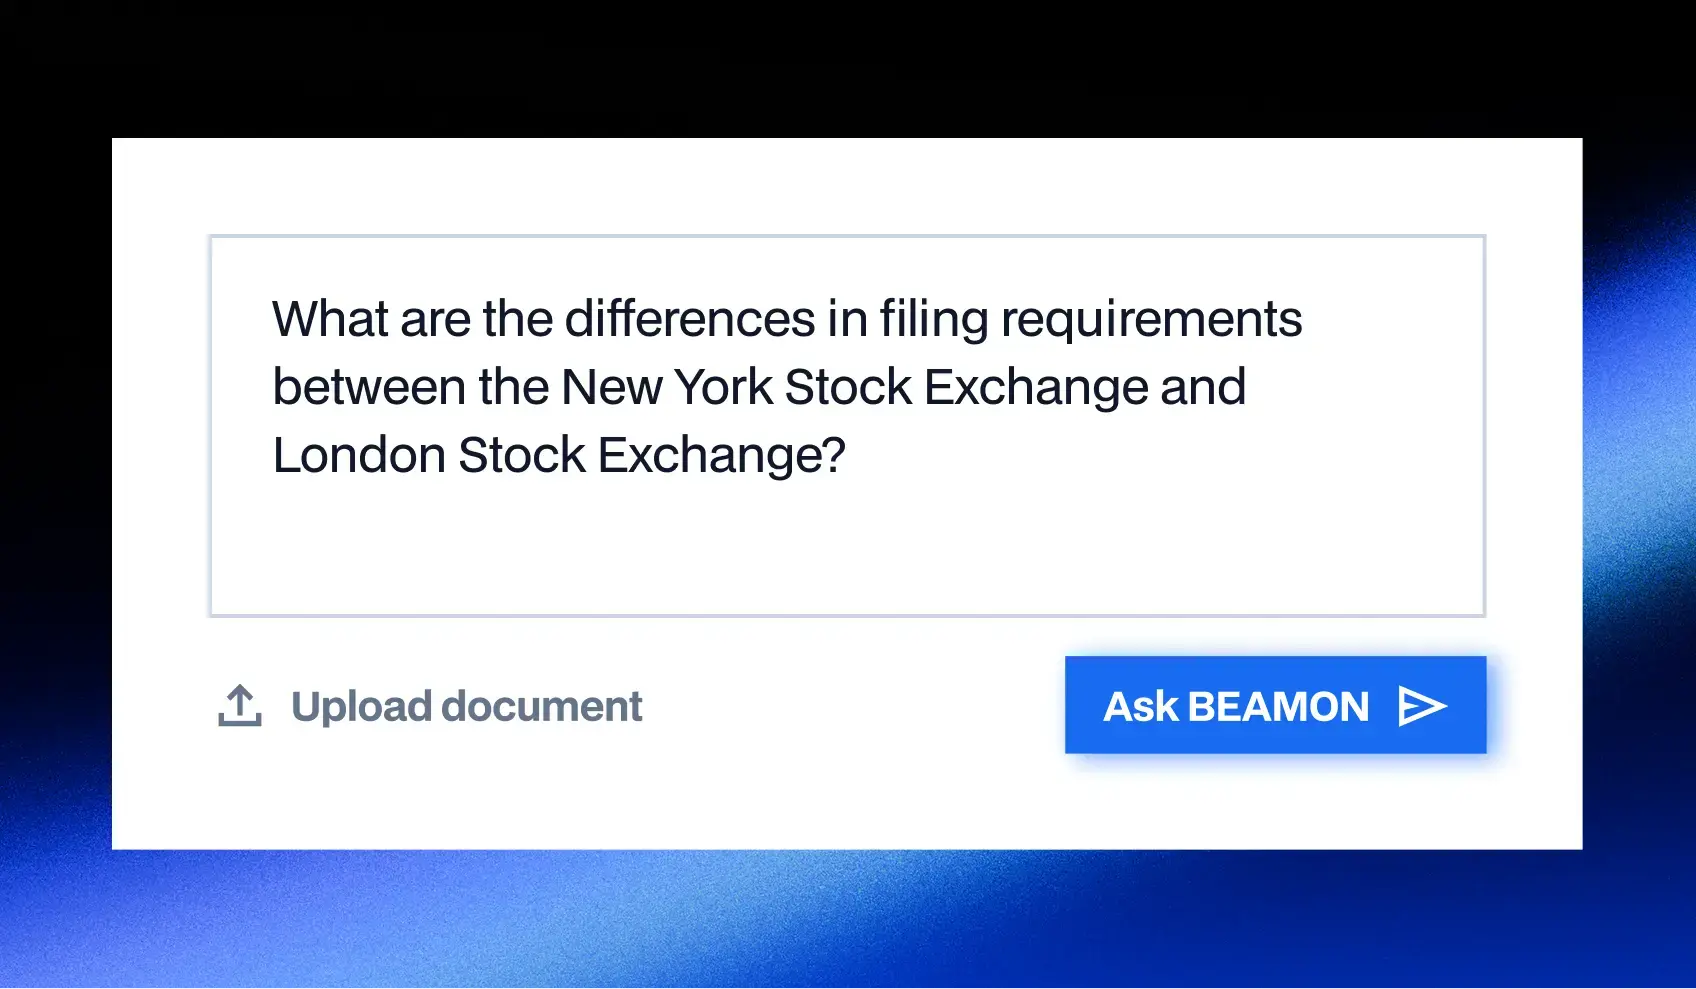This screenshot has width=1696, height=989.
Task: Click the word "requirements" in the query
Action: pyautogui.click(x=1151, y=321)
